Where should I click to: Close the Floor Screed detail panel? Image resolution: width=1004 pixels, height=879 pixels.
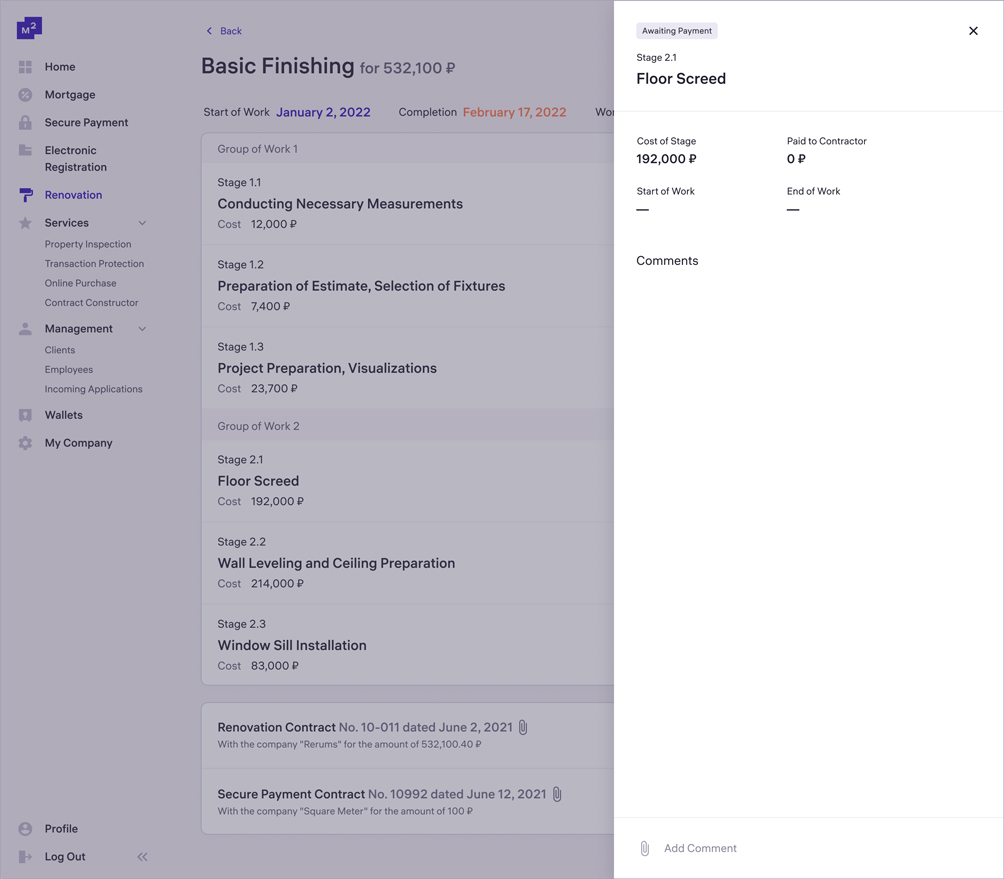(973, 31)
